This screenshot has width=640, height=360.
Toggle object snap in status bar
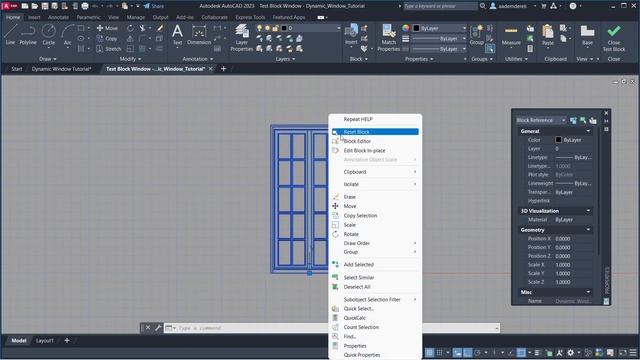(521, 352)
